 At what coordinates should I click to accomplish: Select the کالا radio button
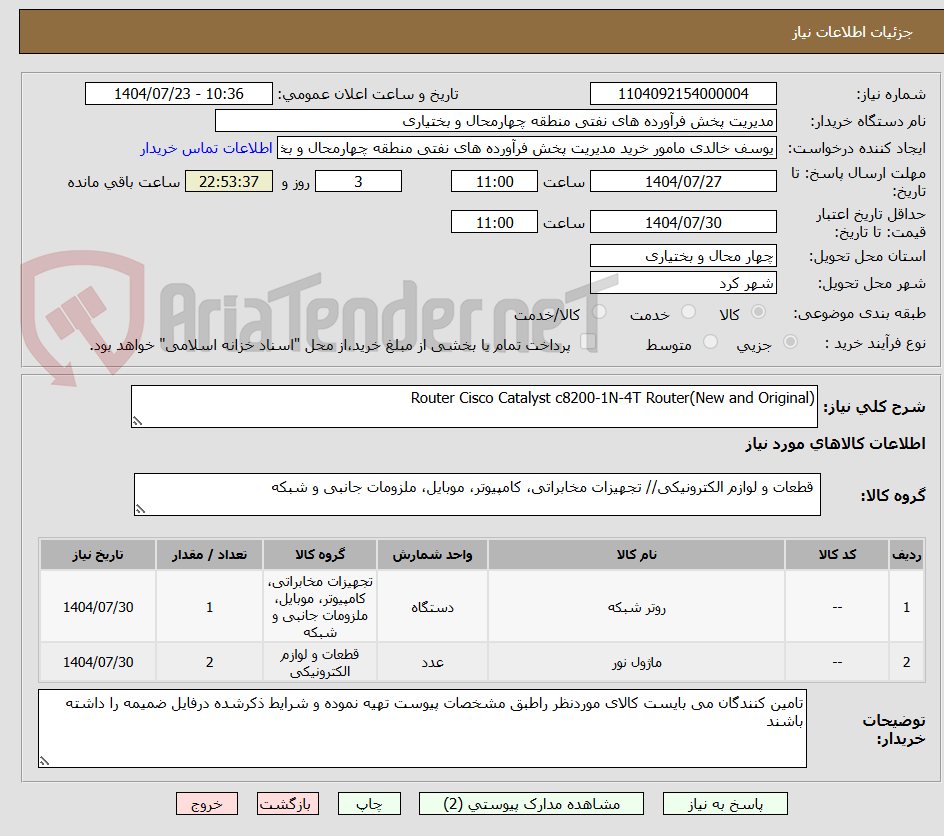pos(758,313)
